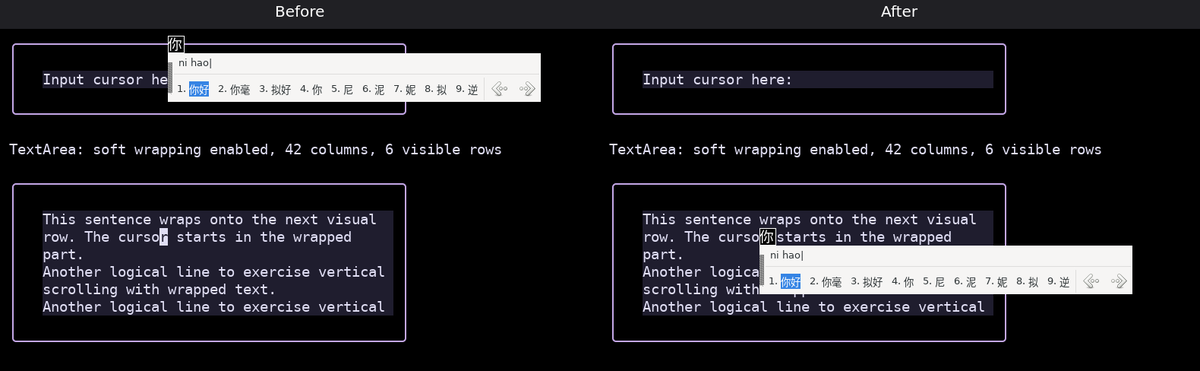1200x371 pixels.
Task: Click 'part.' line in Before text area
Action: coord(63,254)
